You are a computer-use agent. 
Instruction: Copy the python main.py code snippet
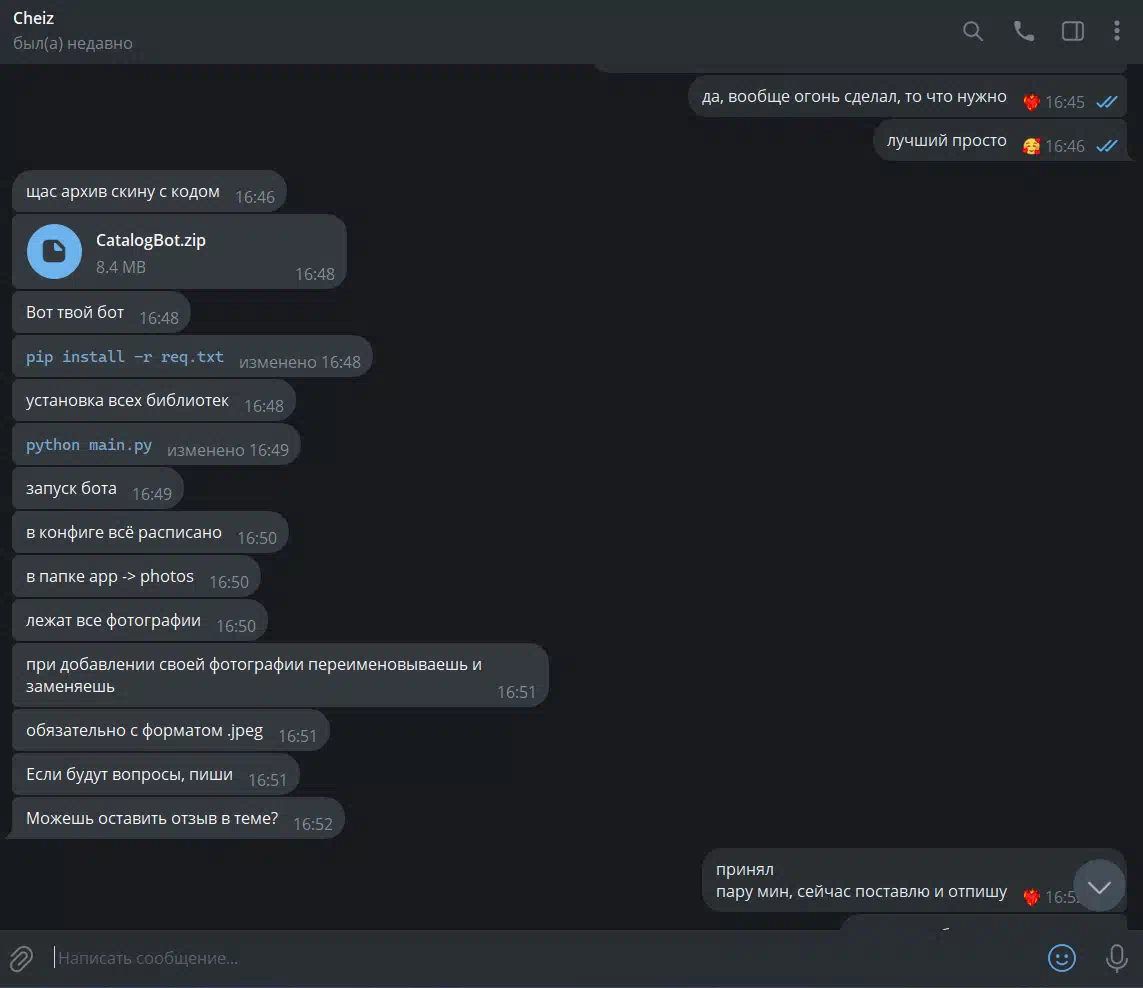point(89,445)
